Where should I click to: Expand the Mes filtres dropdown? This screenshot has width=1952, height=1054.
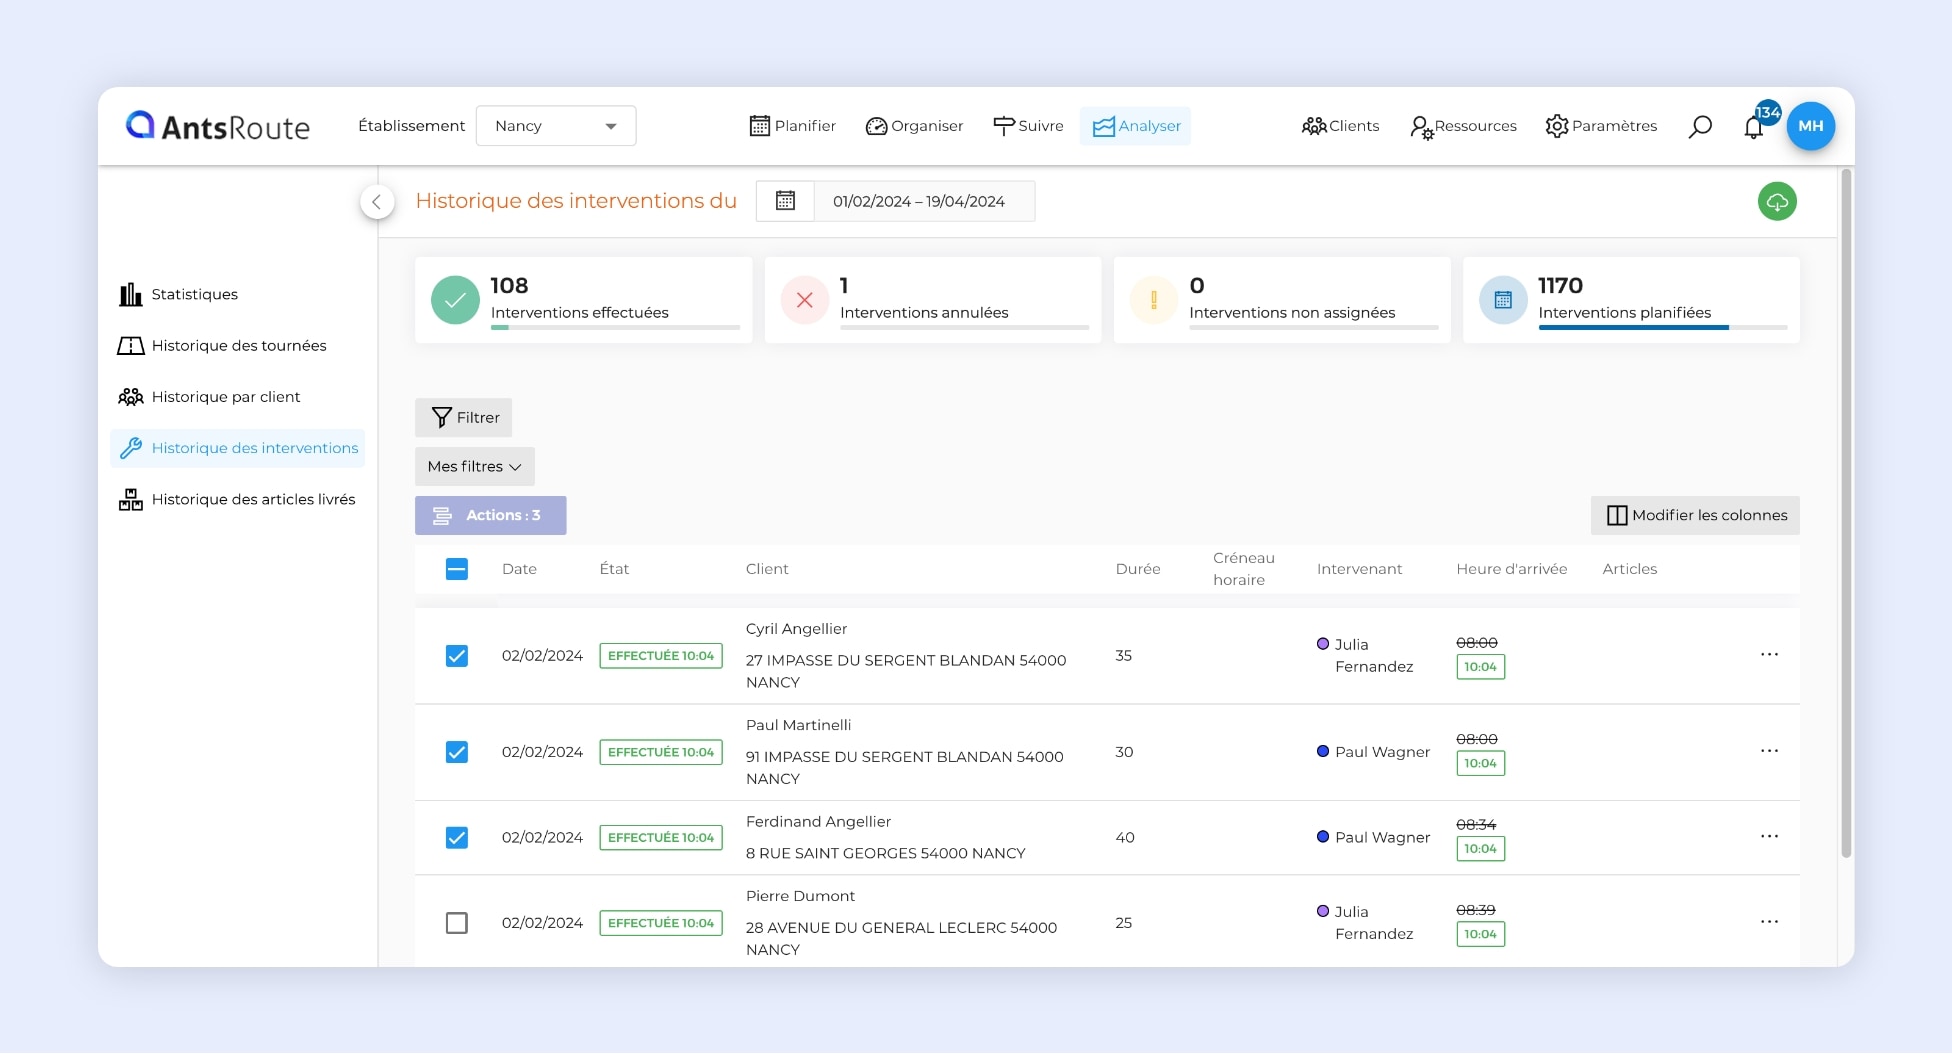474,467
